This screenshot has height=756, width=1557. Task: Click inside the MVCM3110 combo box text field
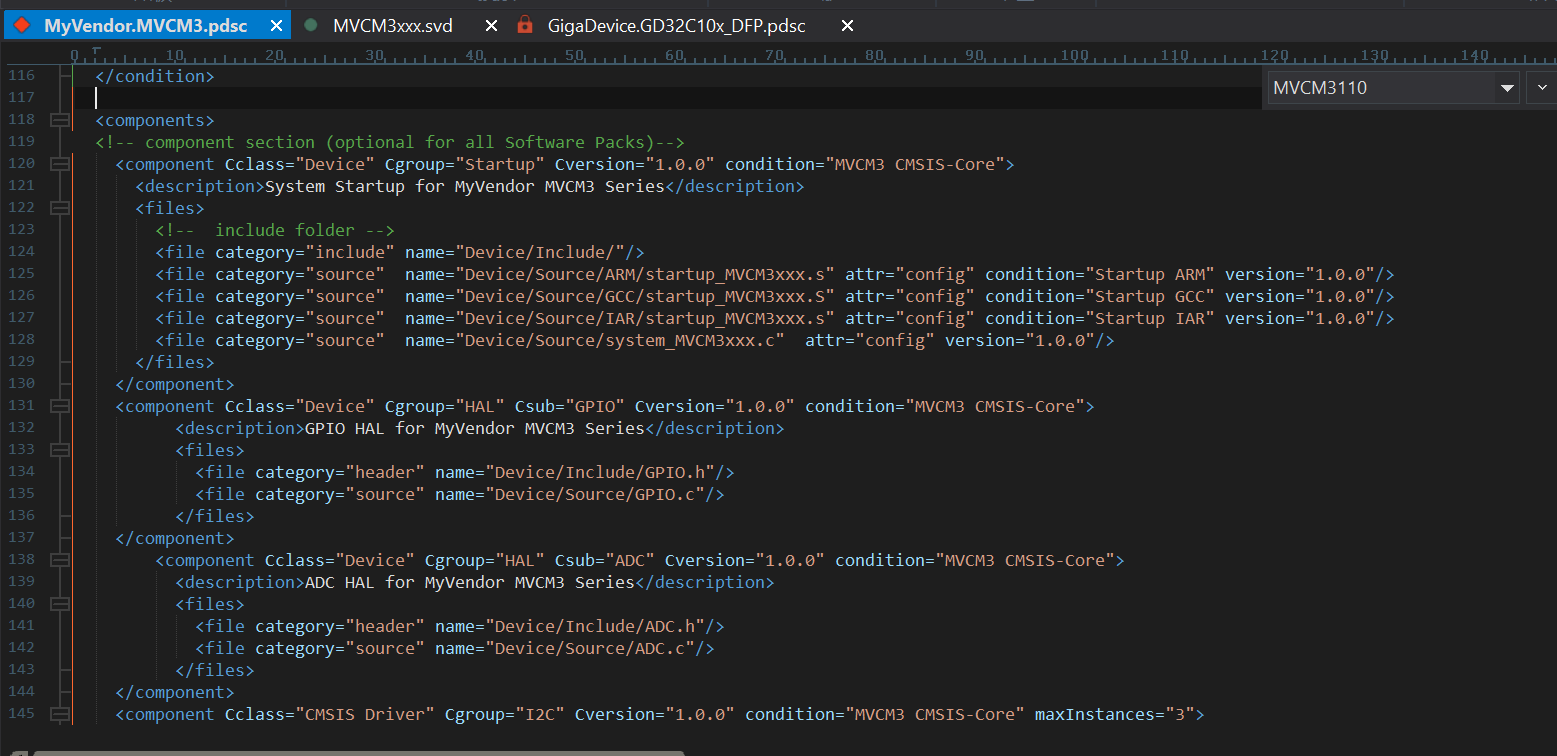1378,88
